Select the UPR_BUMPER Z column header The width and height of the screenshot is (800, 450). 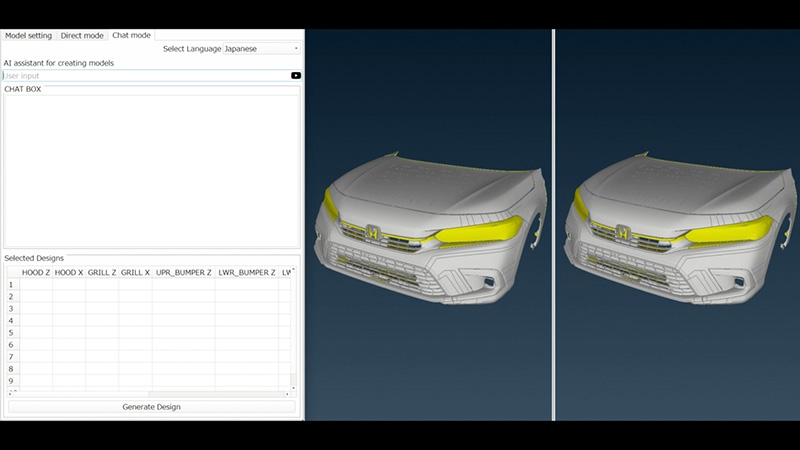[183, 272]
